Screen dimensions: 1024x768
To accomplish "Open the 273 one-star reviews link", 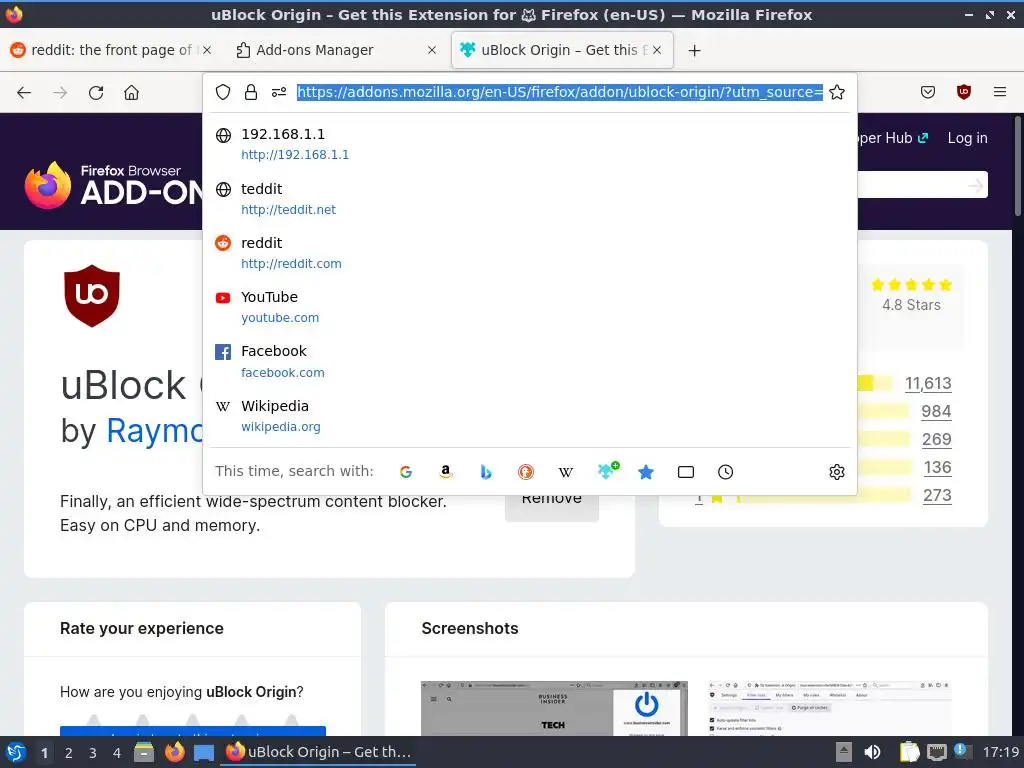I will 937,496.
